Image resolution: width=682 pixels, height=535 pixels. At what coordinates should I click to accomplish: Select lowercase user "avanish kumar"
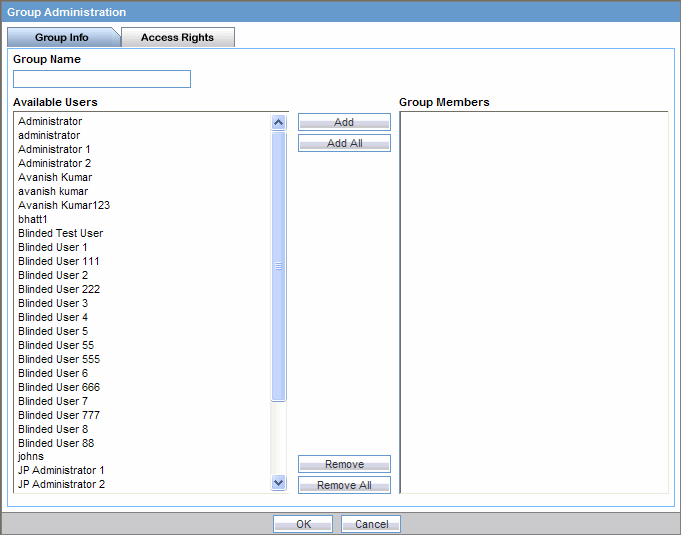[53, 191]
